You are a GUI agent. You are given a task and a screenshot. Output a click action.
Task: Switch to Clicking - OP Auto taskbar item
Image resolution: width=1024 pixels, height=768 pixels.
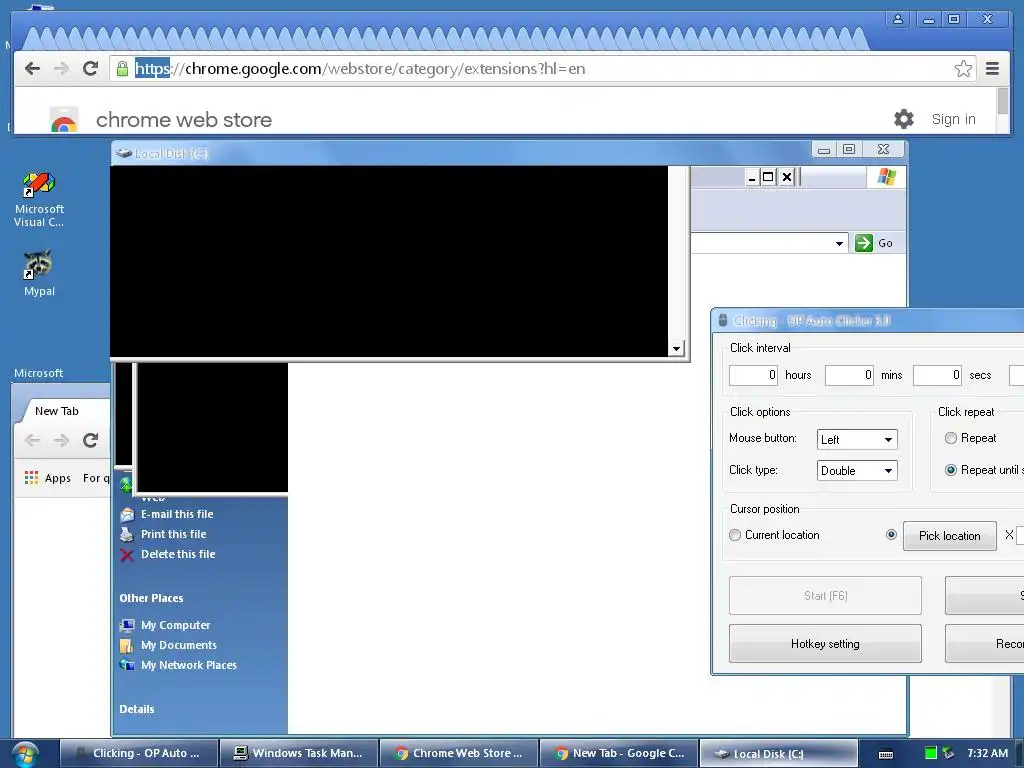coord(138,753)
